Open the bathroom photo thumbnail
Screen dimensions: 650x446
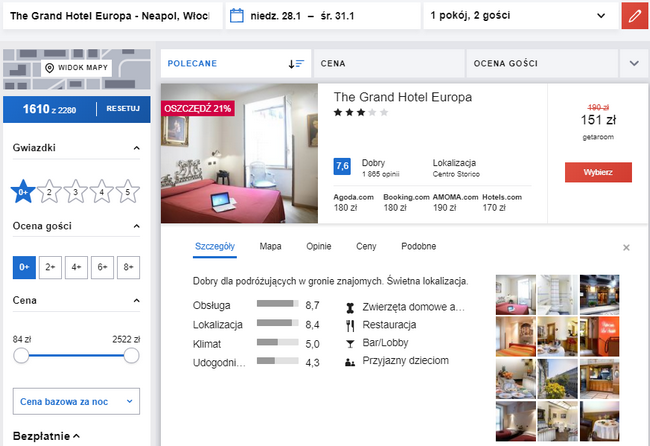pos(558,295)
